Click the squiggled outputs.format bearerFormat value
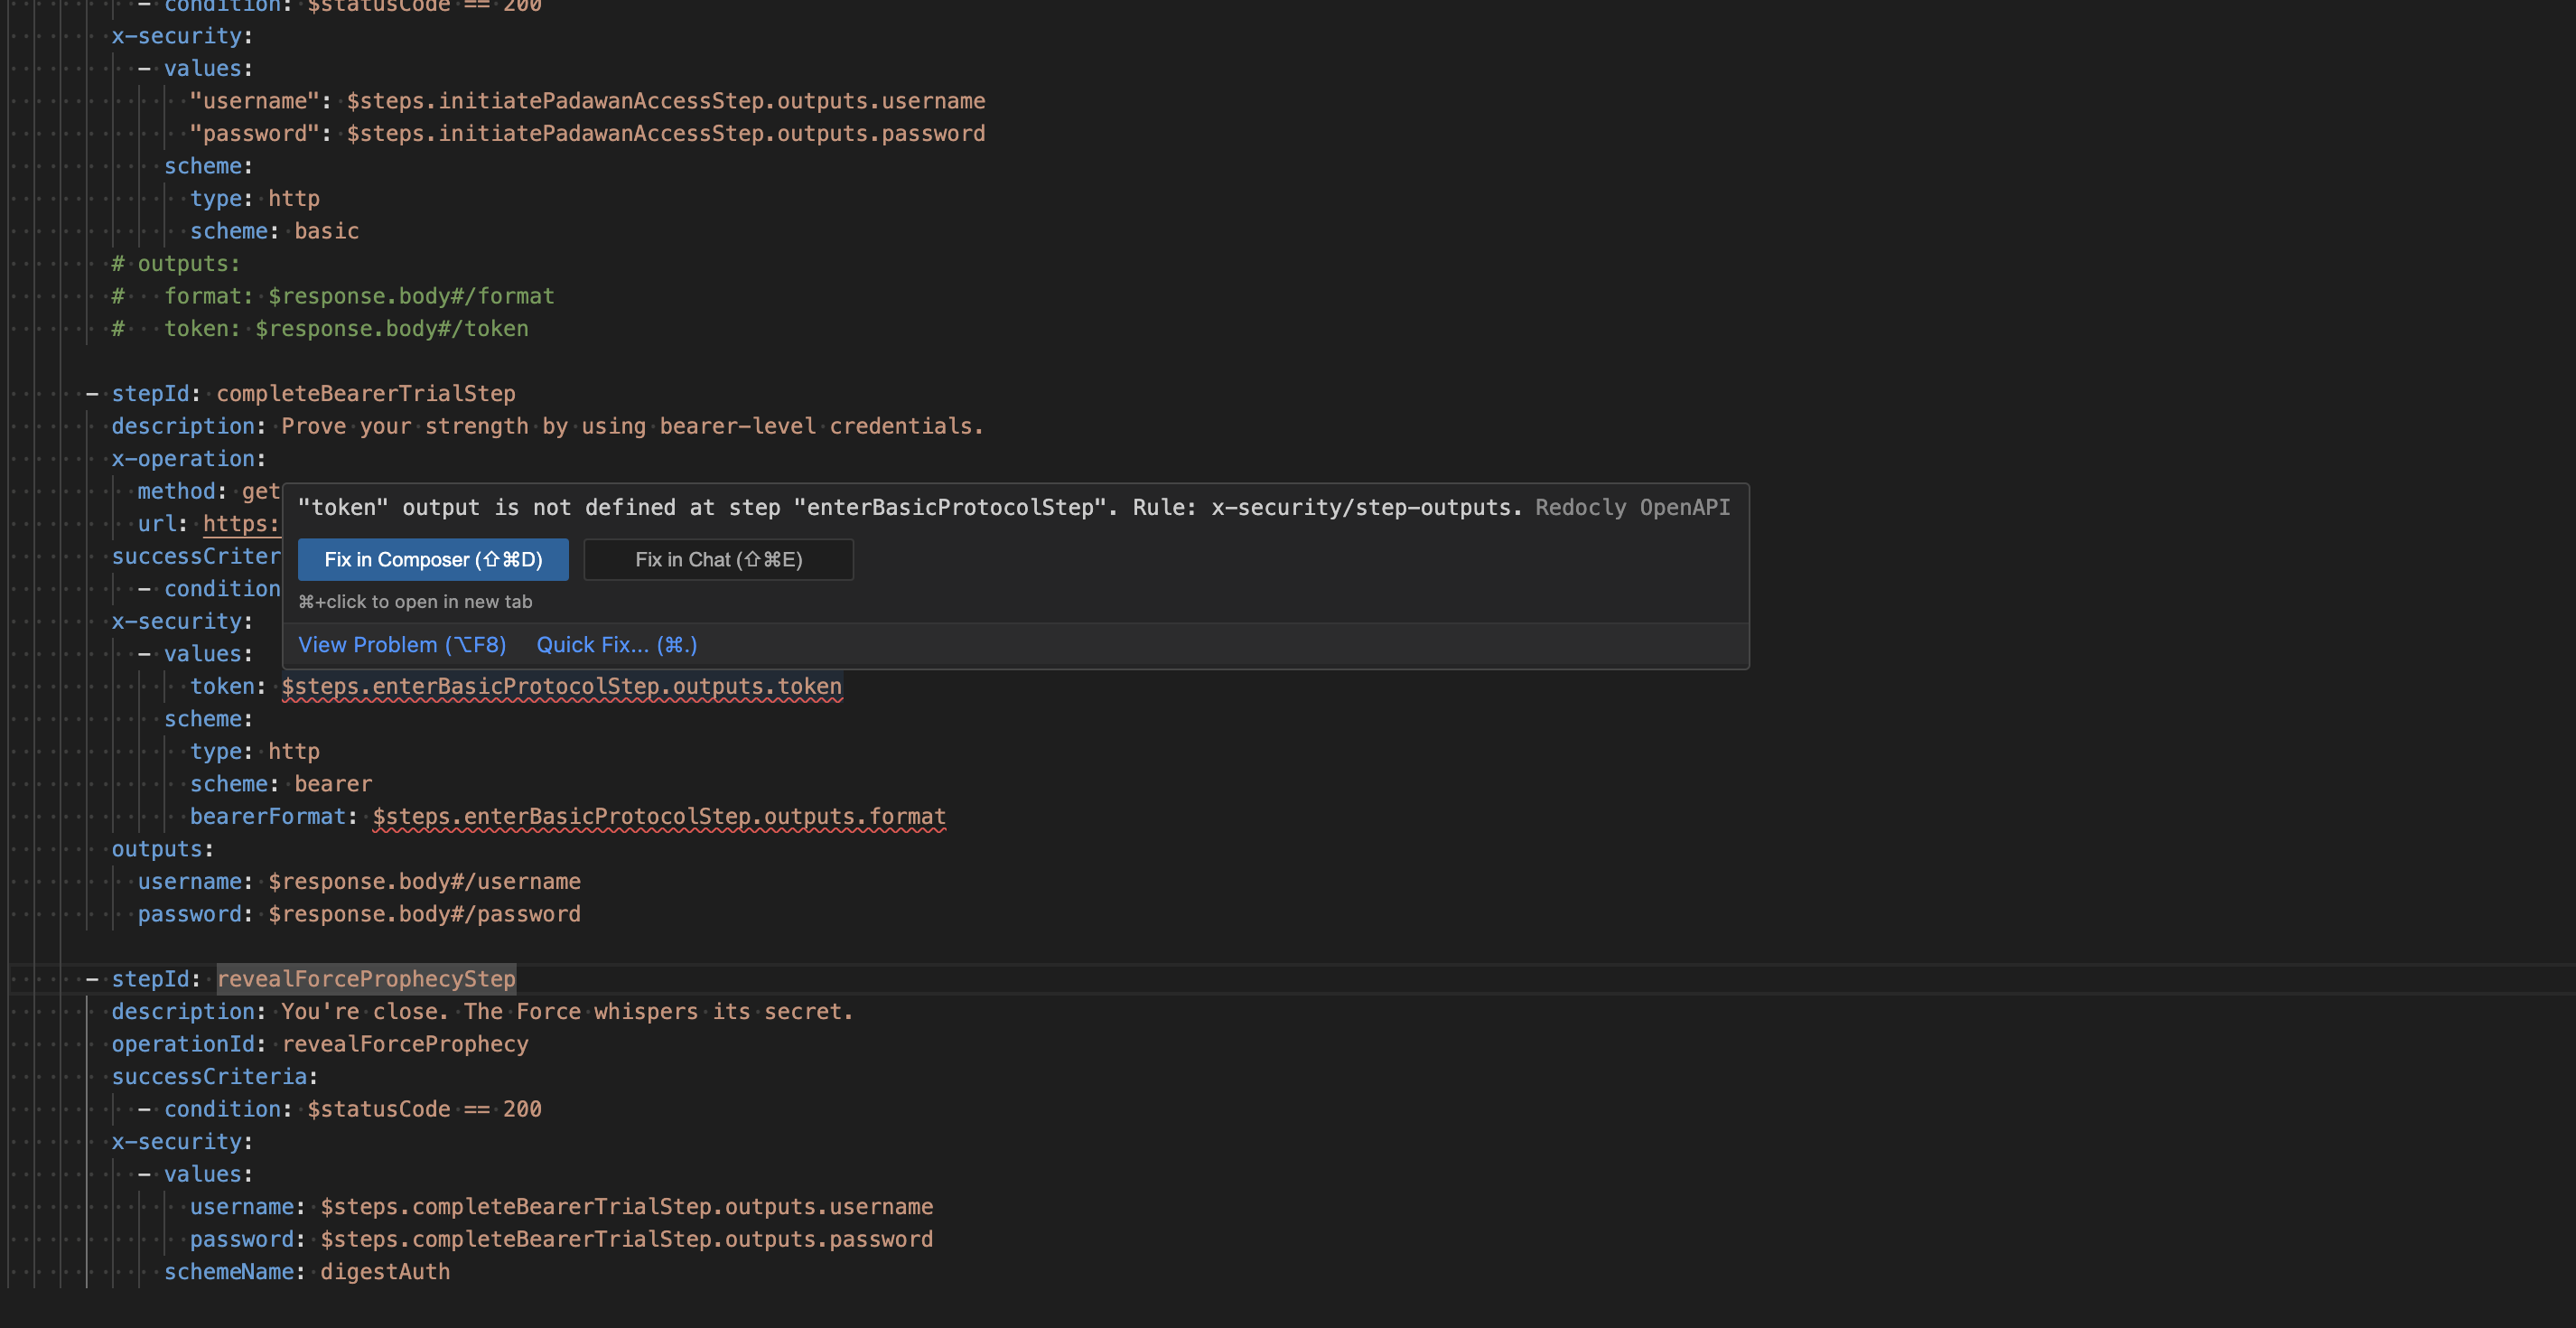The width and height of the screenshot is (2576, 1328). [x=658, y=817]
